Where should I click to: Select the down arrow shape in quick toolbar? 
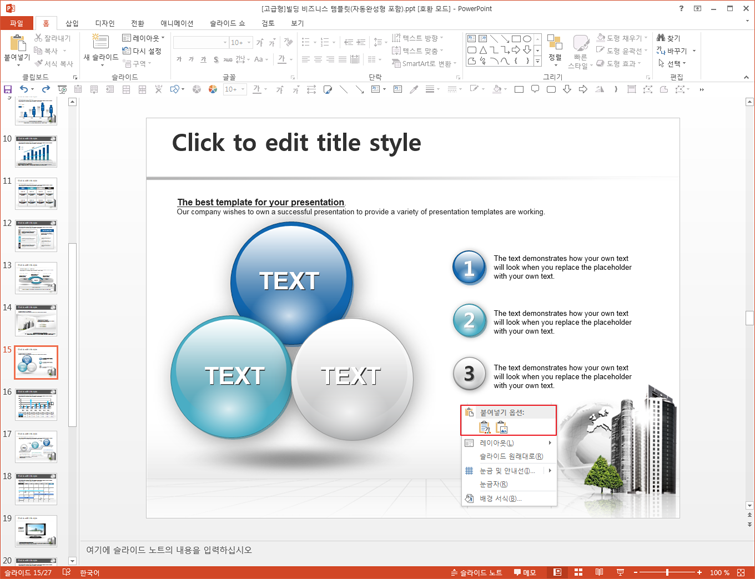pyautogui.click(x=567, y=89)
